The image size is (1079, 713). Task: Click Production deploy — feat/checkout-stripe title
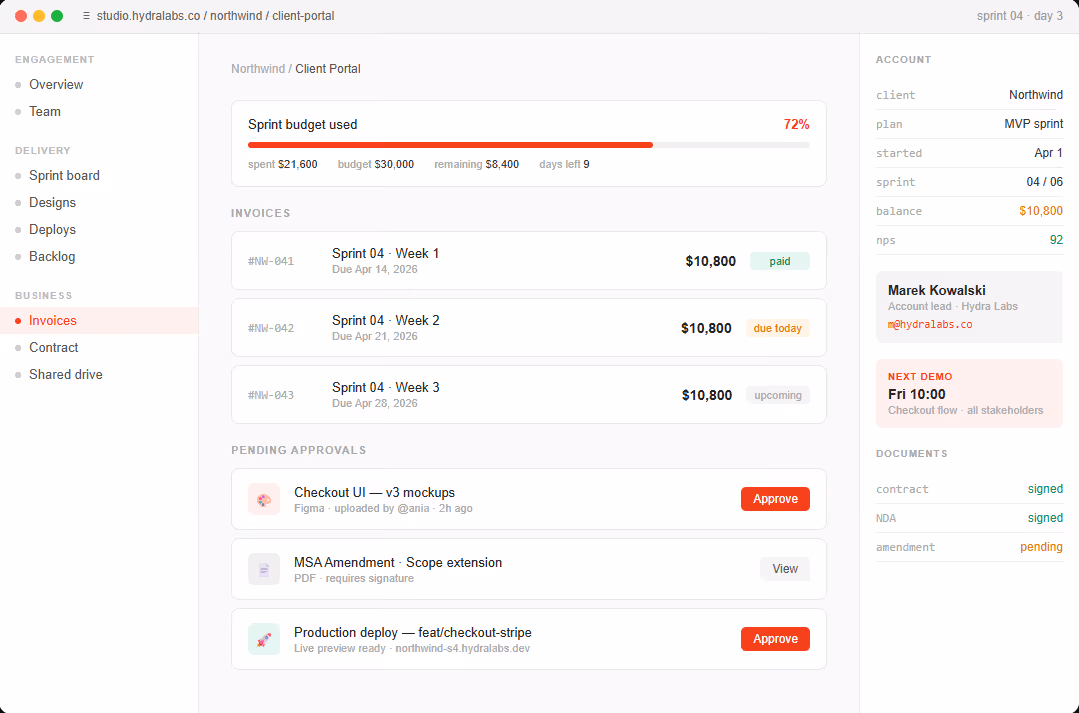click(x=413, y=632)
